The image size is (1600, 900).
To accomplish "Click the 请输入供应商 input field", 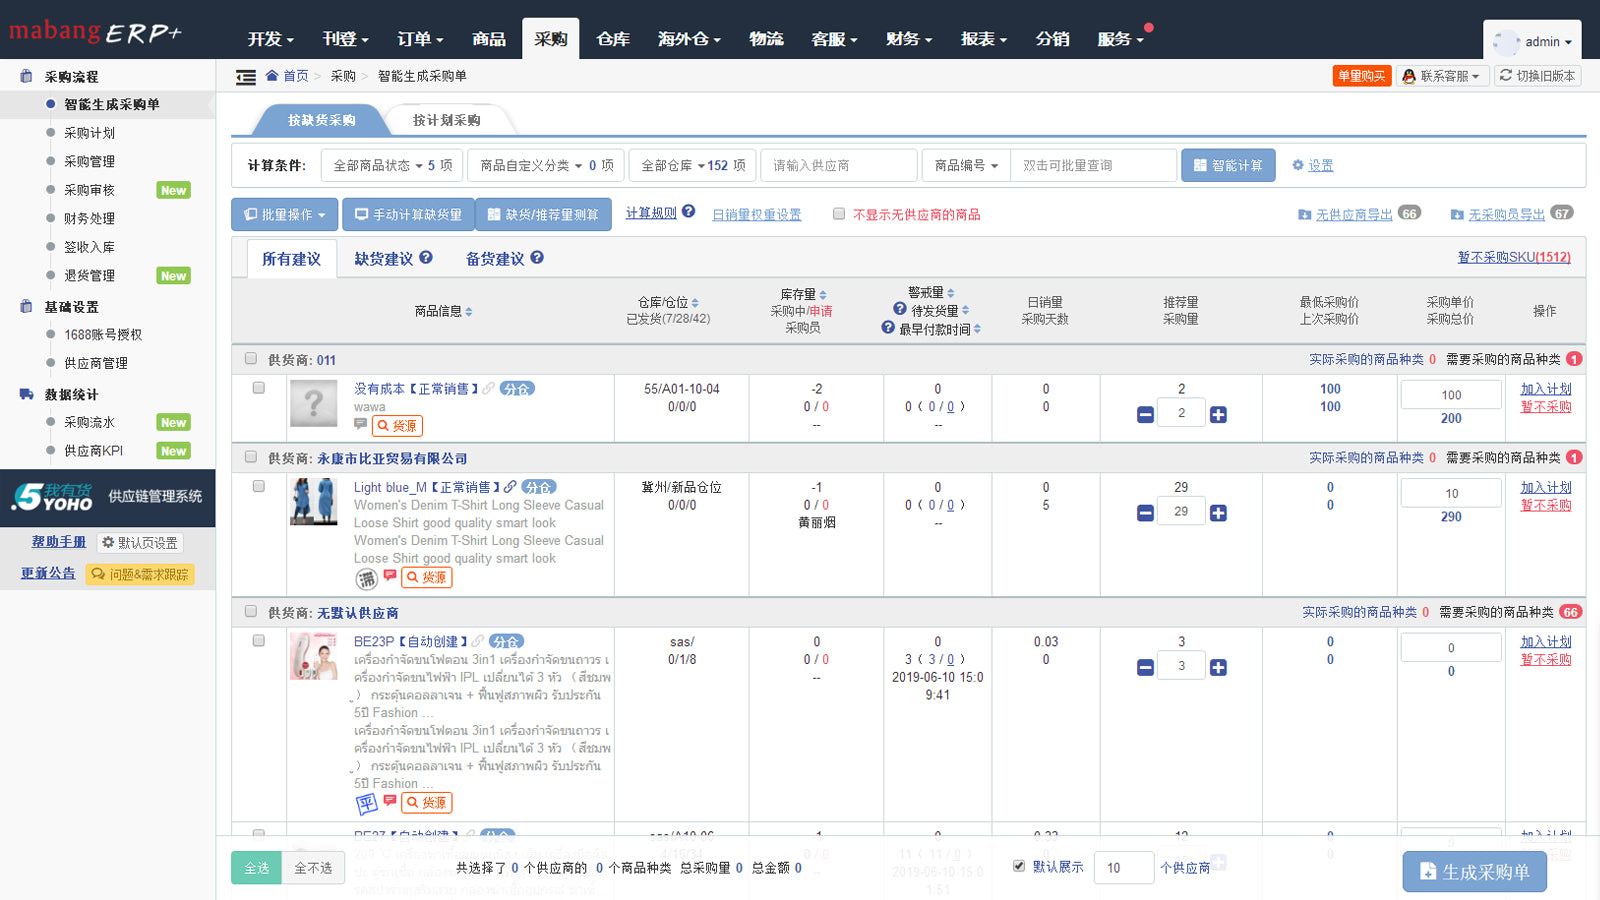I will (838, 164).
